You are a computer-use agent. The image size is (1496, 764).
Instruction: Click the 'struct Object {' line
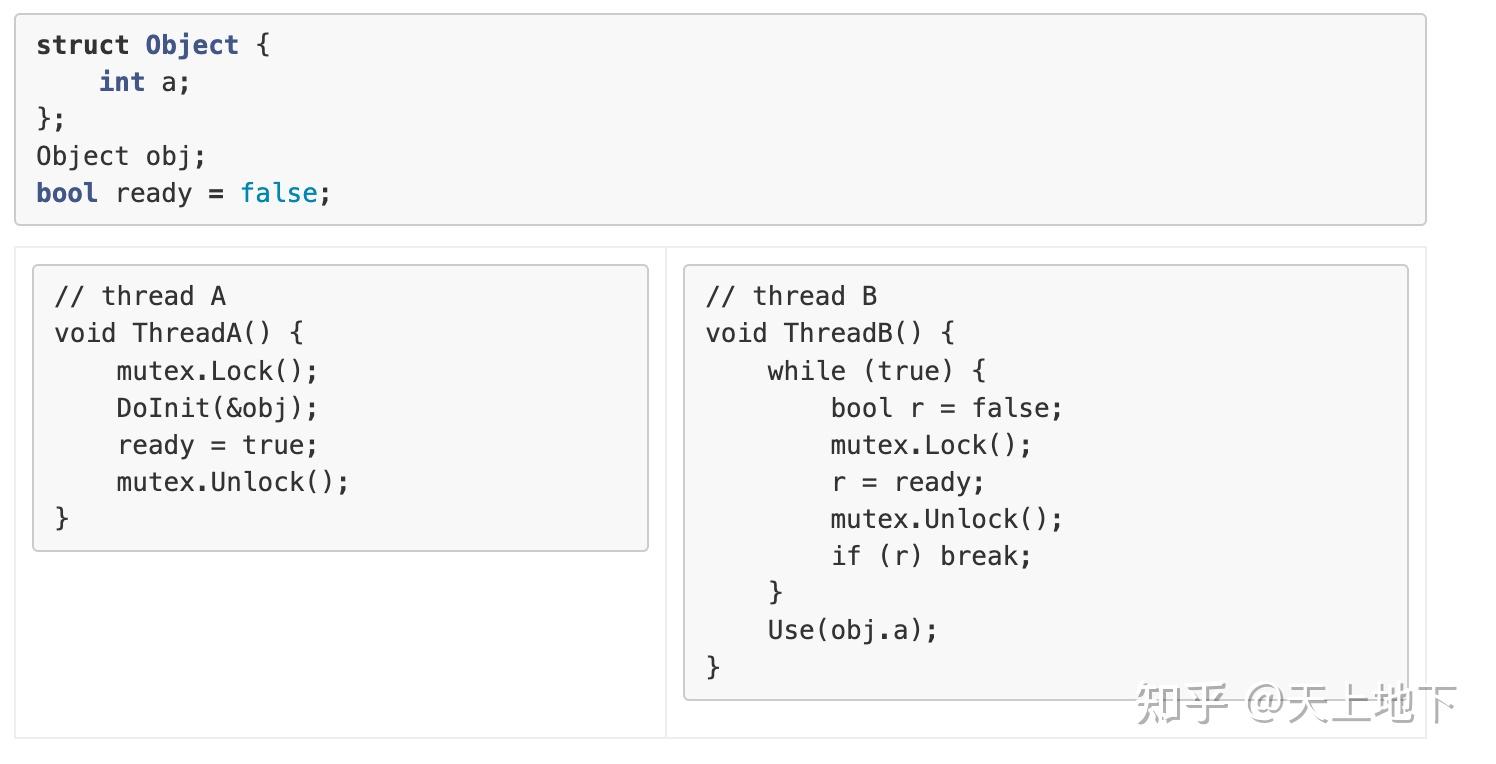coord(152,45)
